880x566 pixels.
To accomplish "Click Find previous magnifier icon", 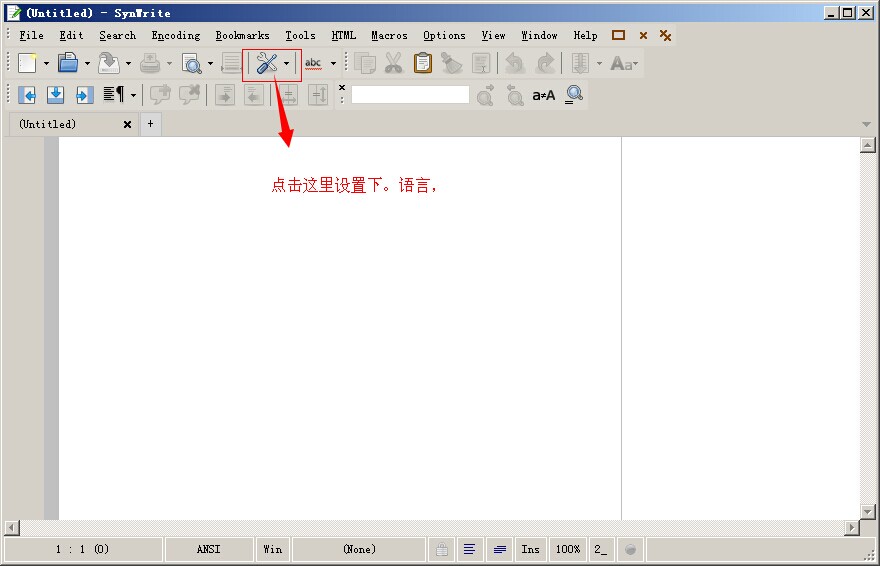I will coord(514,95).
